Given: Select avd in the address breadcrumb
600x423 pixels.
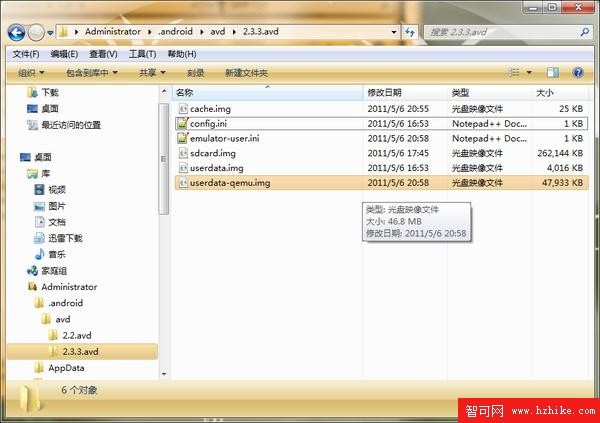Looking at the screenshot, I should [217, 32].
